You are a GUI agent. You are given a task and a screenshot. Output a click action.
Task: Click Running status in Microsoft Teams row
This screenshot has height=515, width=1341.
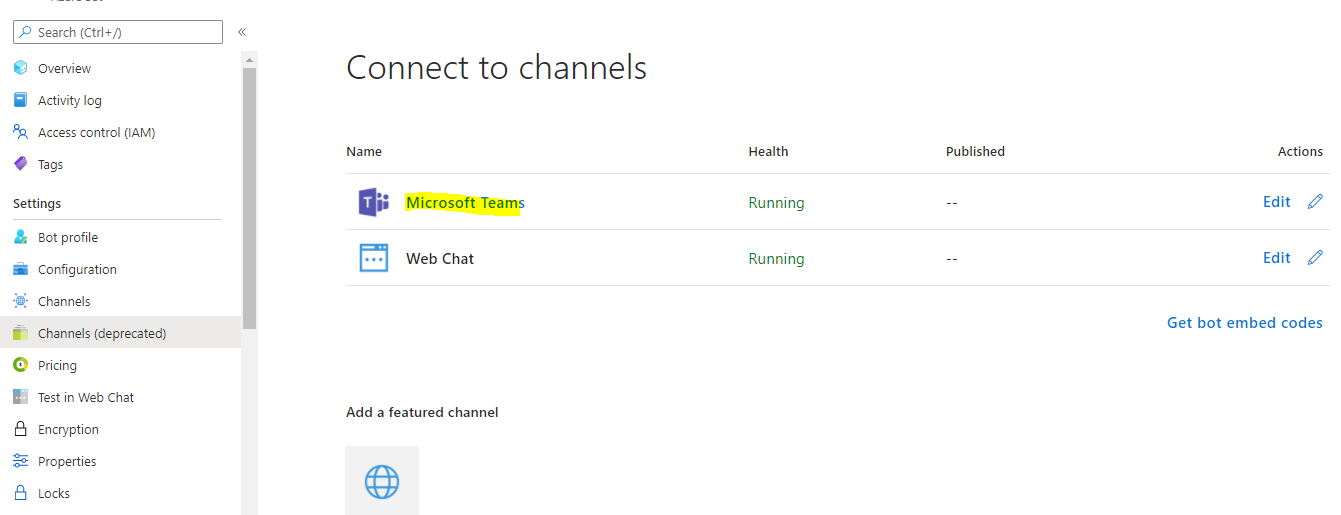coord(776,203)
